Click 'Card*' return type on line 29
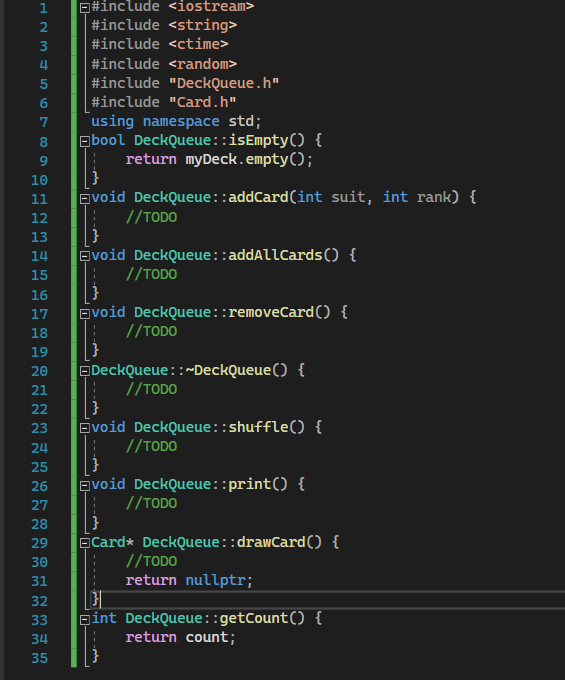 (x=112, y=543)
